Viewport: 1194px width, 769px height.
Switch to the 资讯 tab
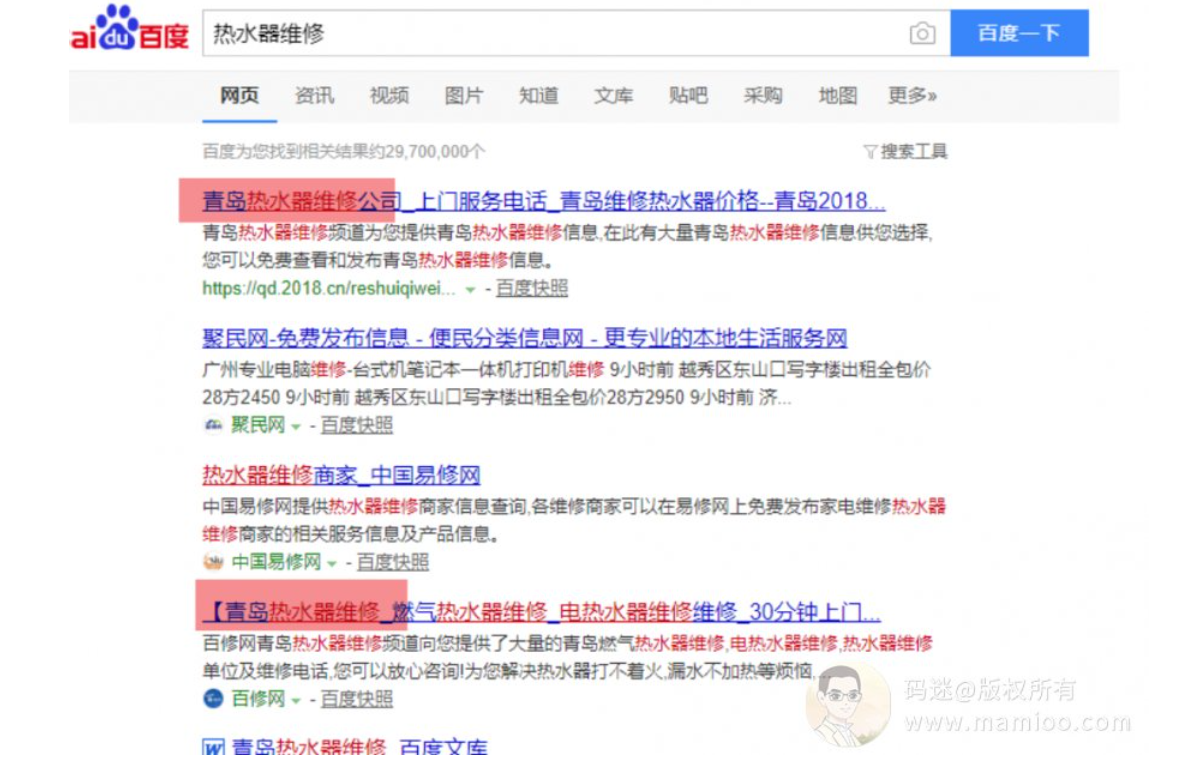(x=314, y=96)
